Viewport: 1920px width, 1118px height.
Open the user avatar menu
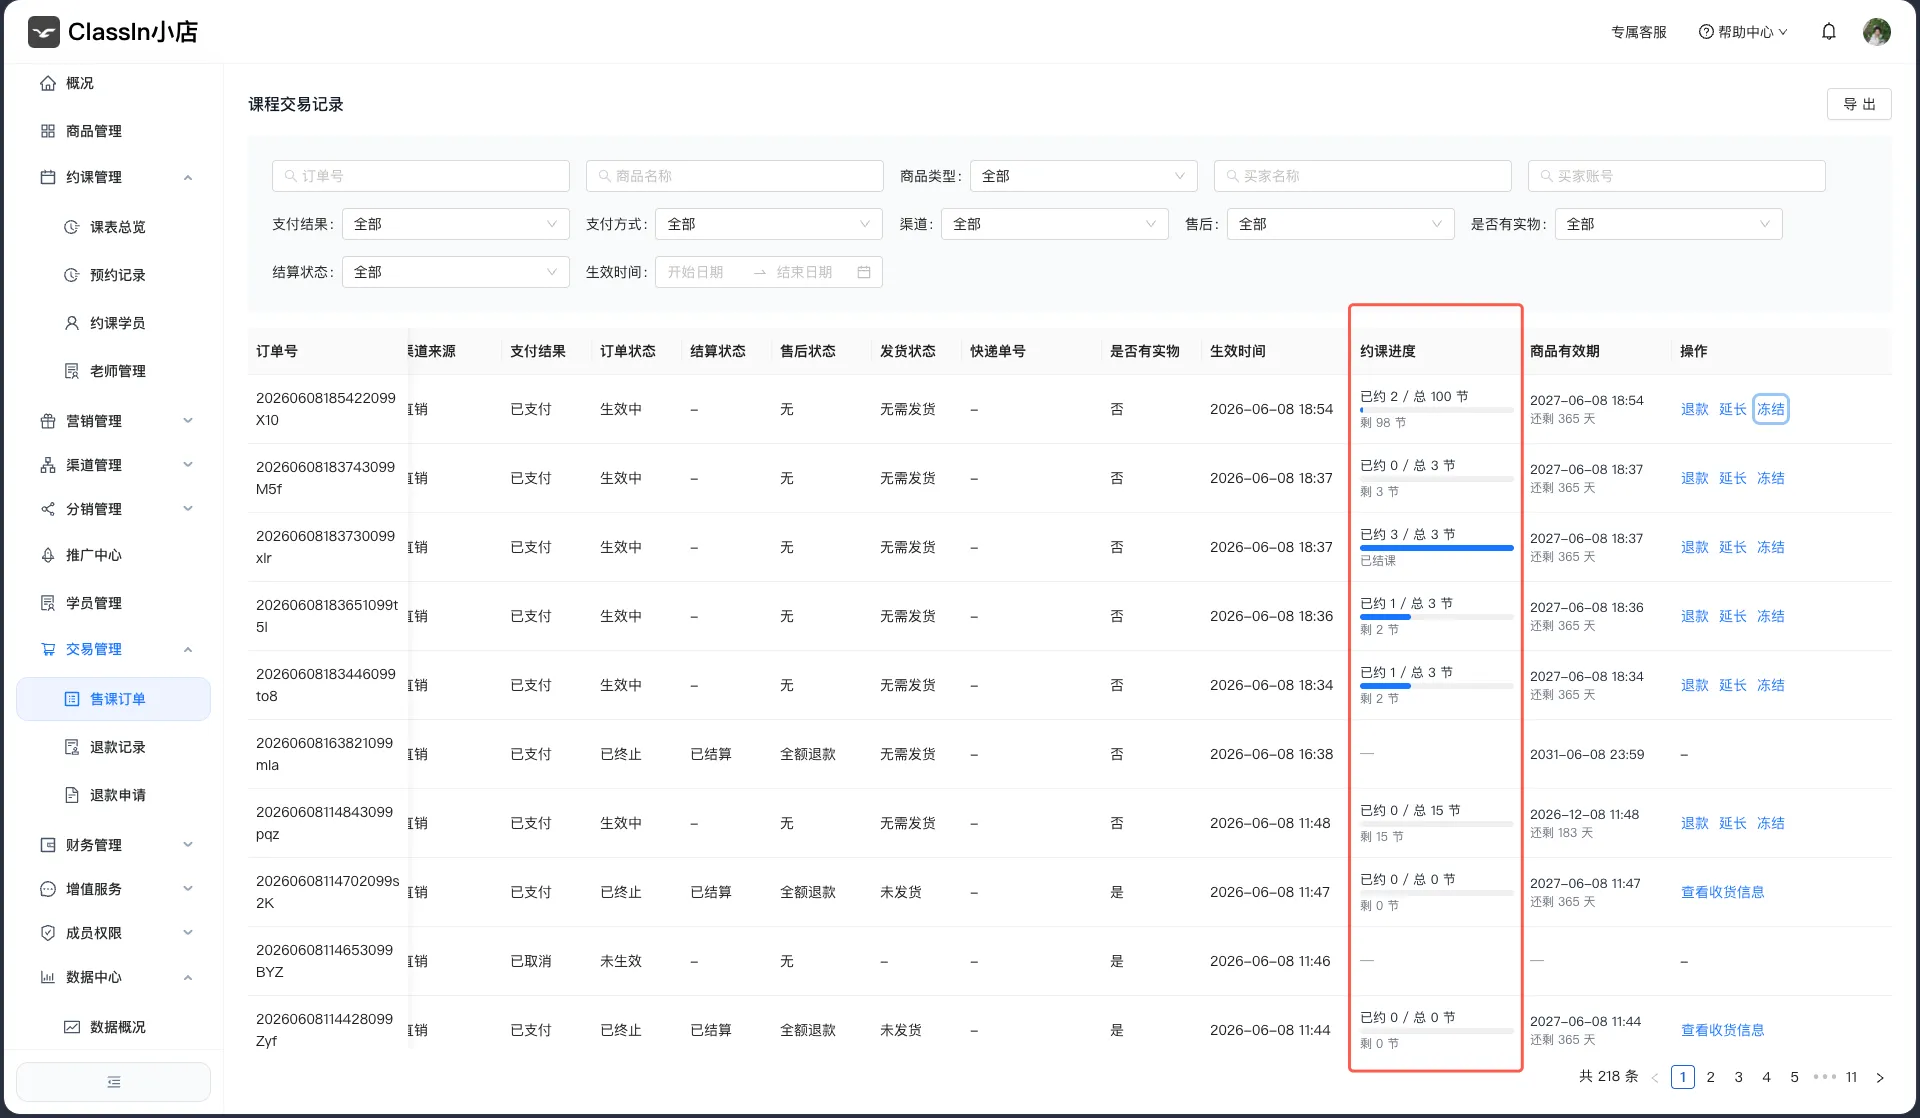coord(1877,32)
